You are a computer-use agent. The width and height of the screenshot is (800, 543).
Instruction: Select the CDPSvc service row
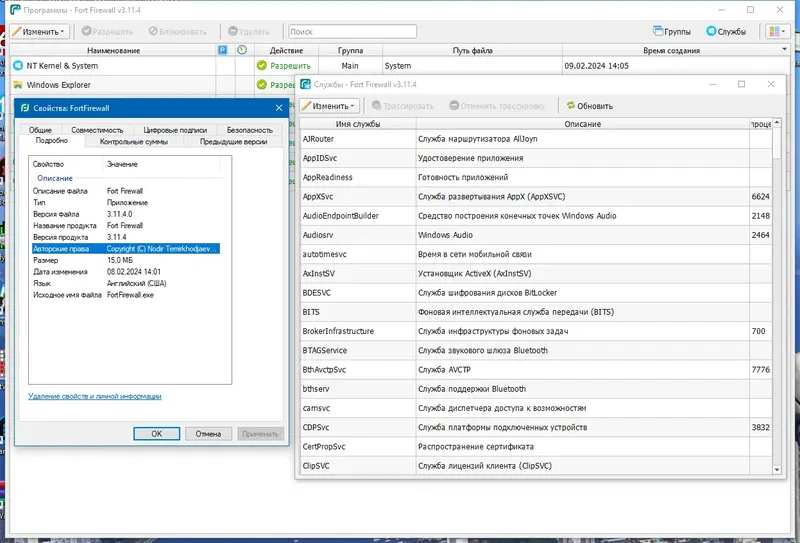click(536, 427)
